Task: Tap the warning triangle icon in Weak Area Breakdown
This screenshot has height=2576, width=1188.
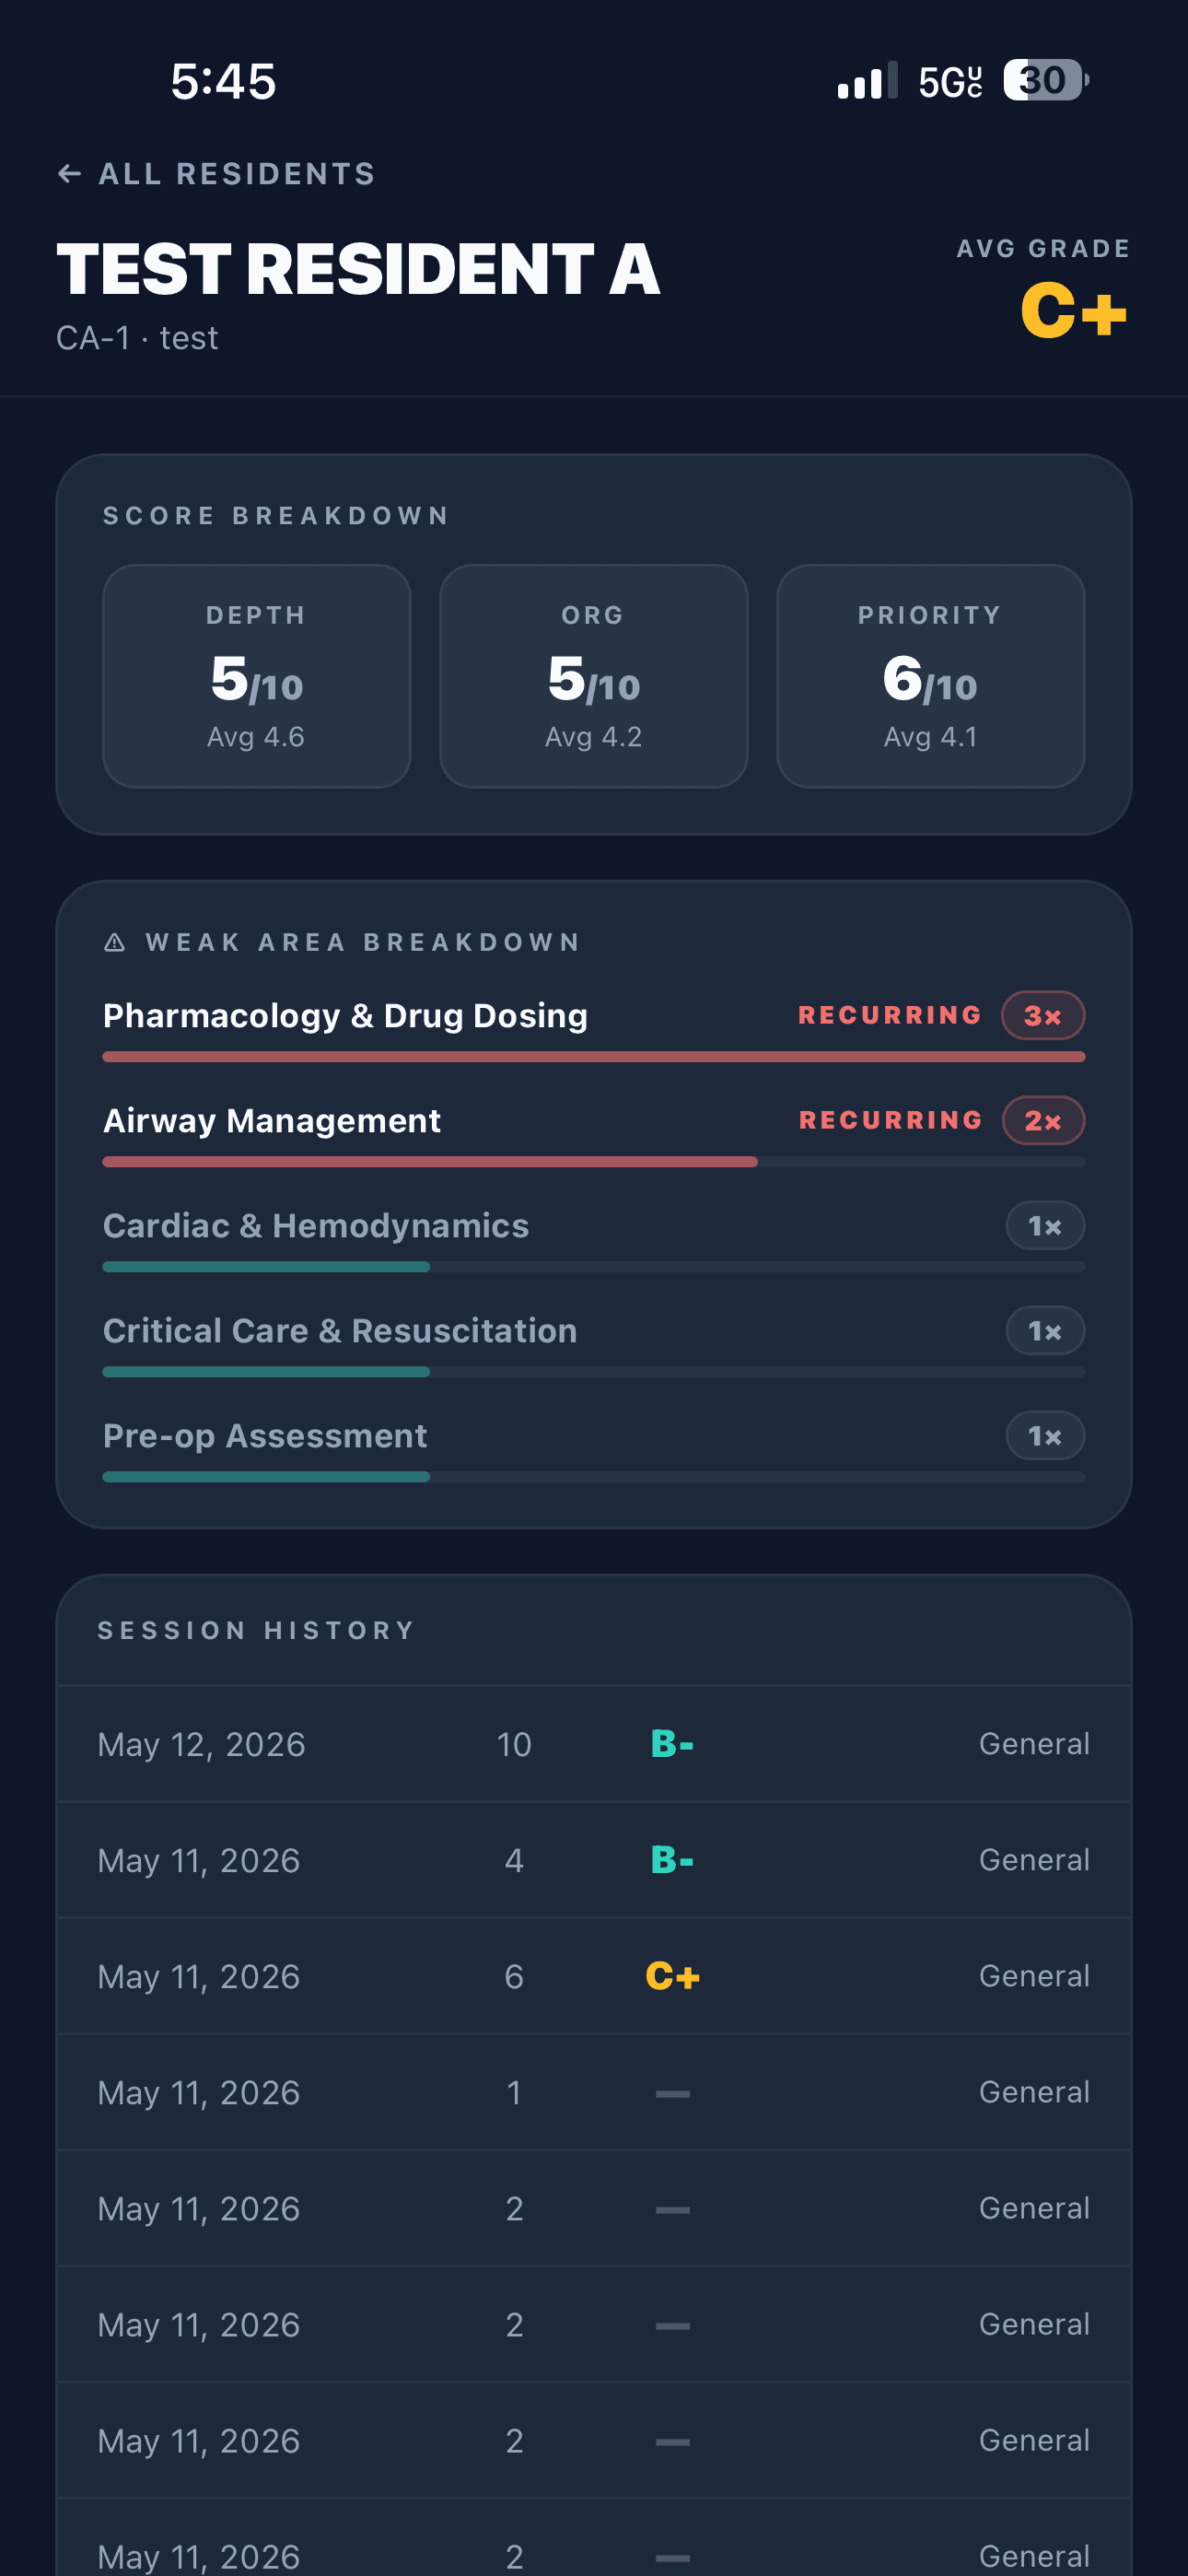Action: [115, 942]
